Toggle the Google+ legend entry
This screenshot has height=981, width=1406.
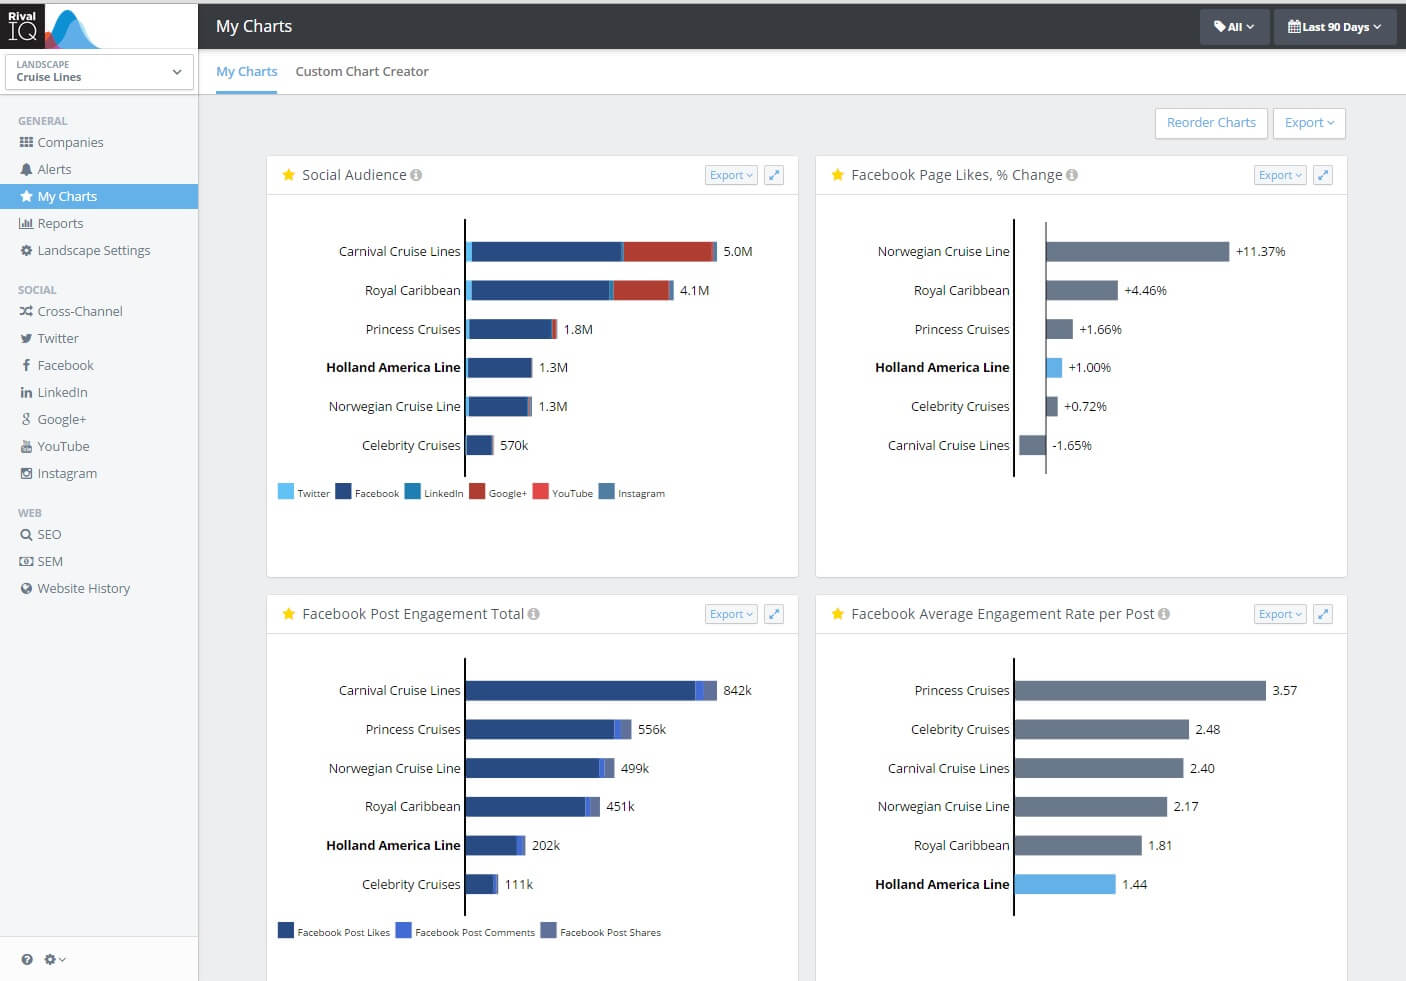pos(498,492)
